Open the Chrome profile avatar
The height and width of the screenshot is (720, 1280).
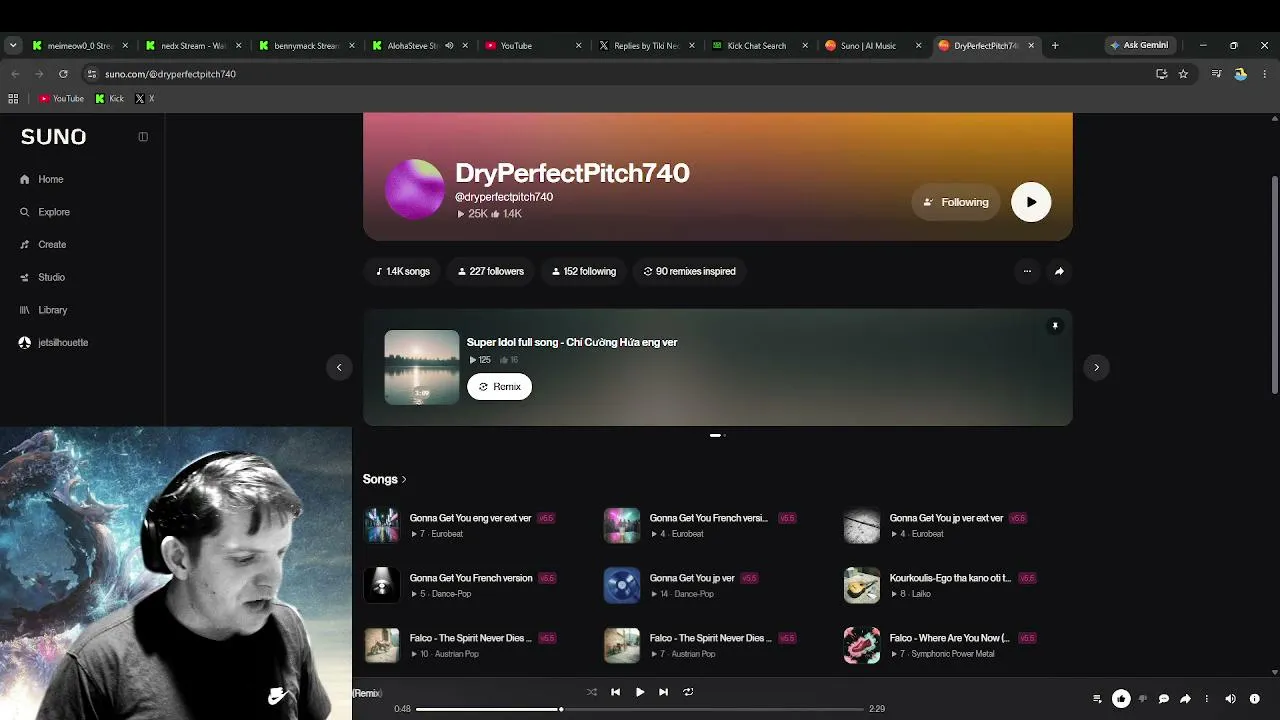click(x=1240, y=74)
